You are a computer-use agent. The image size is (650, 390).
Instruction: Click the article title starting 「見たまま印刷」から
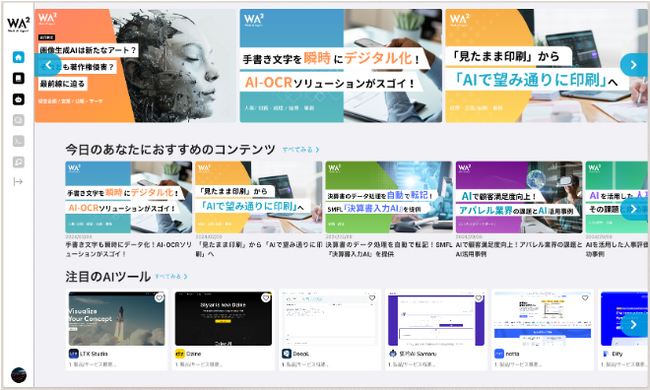(259, 249)
